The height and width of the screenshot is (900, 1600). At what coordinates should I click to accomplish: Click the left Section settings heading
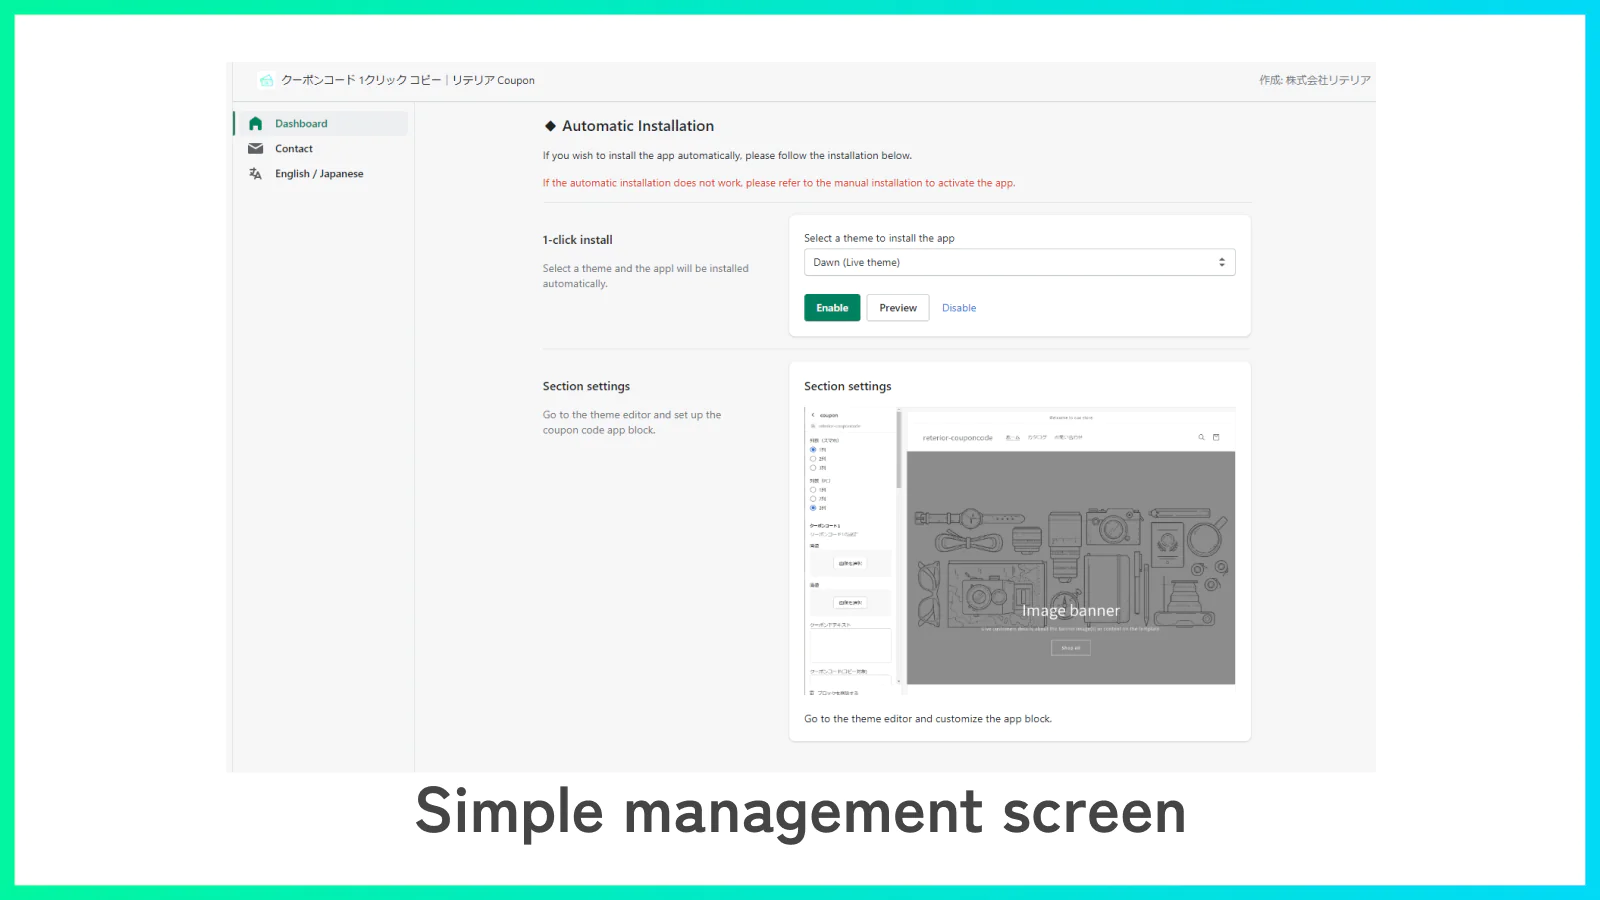click(586, 386)
